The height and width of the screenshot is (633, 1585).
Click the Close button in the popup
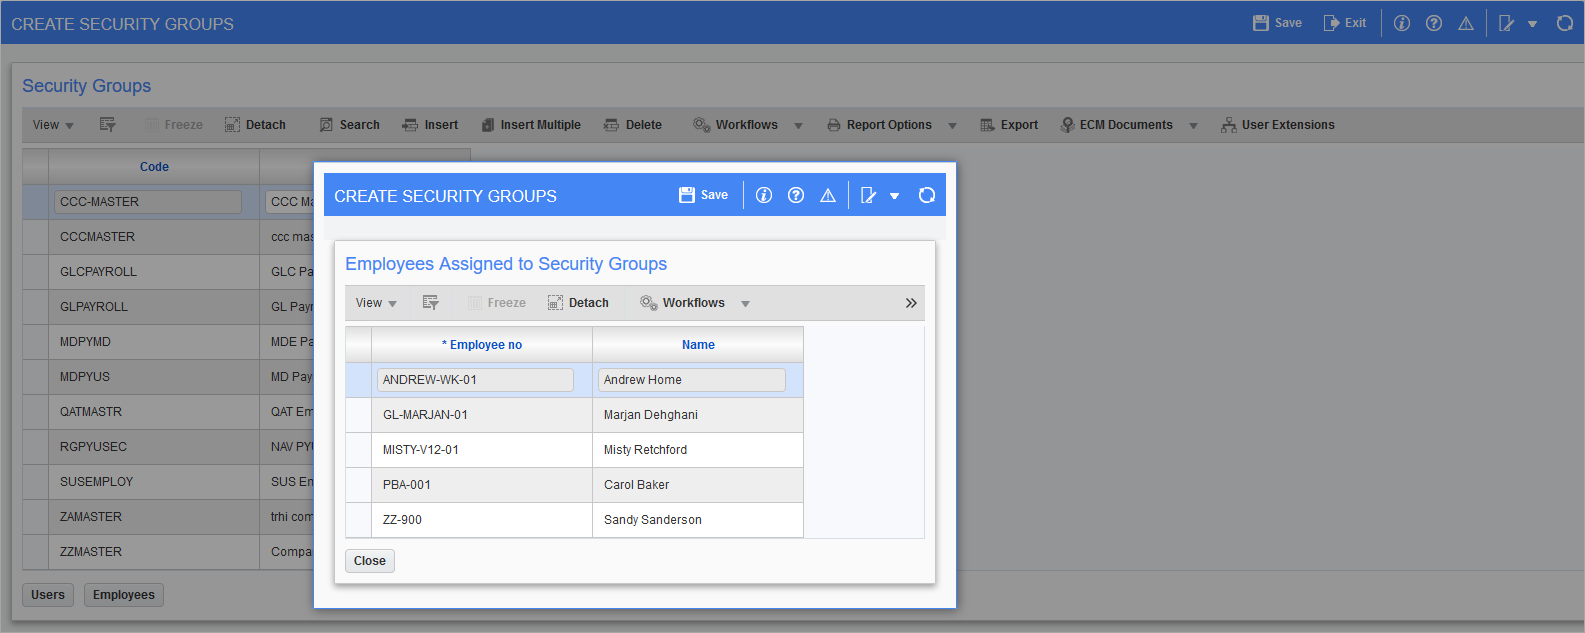click(370, 561)
